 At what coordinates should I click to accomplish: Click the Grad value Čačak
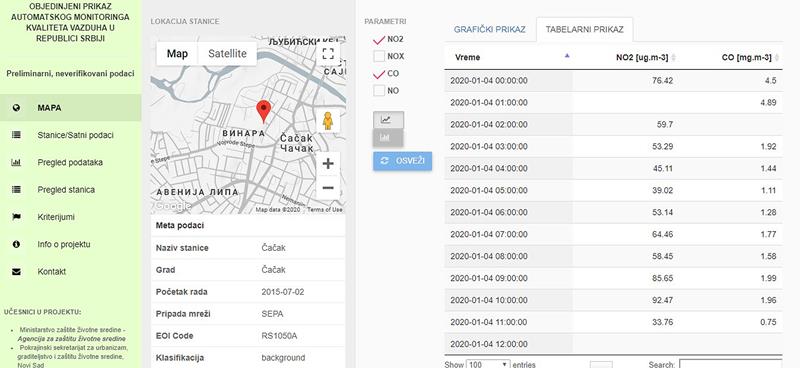tap(273, 270)
